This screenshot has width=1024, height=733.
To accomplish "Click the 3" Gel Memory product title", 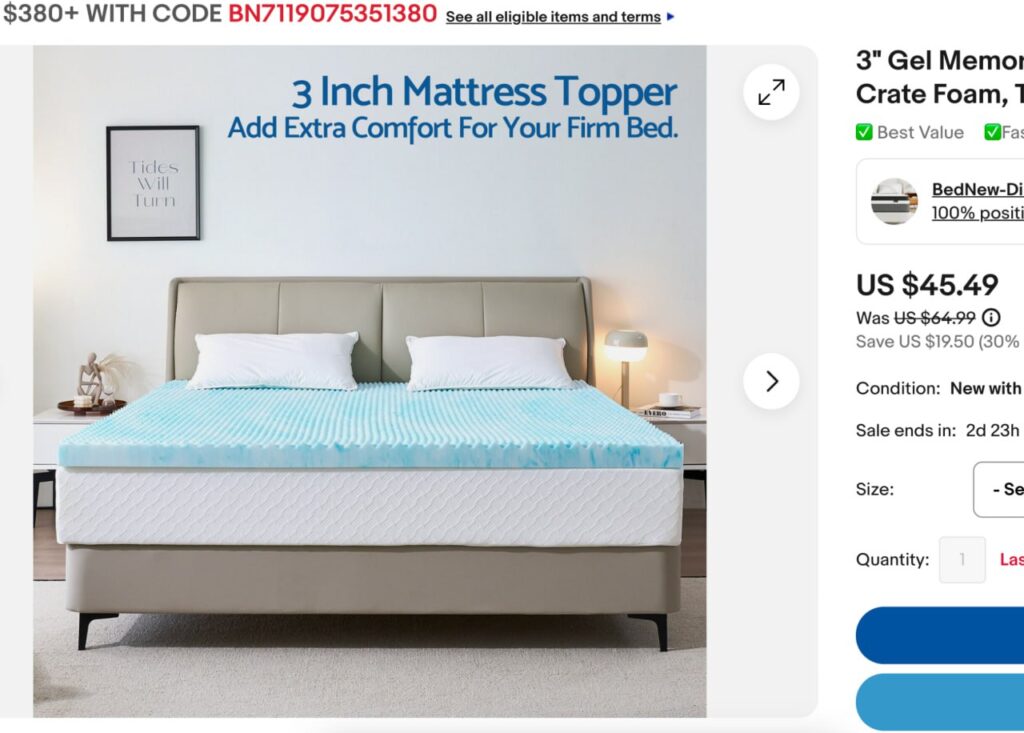I will point(940,77).
